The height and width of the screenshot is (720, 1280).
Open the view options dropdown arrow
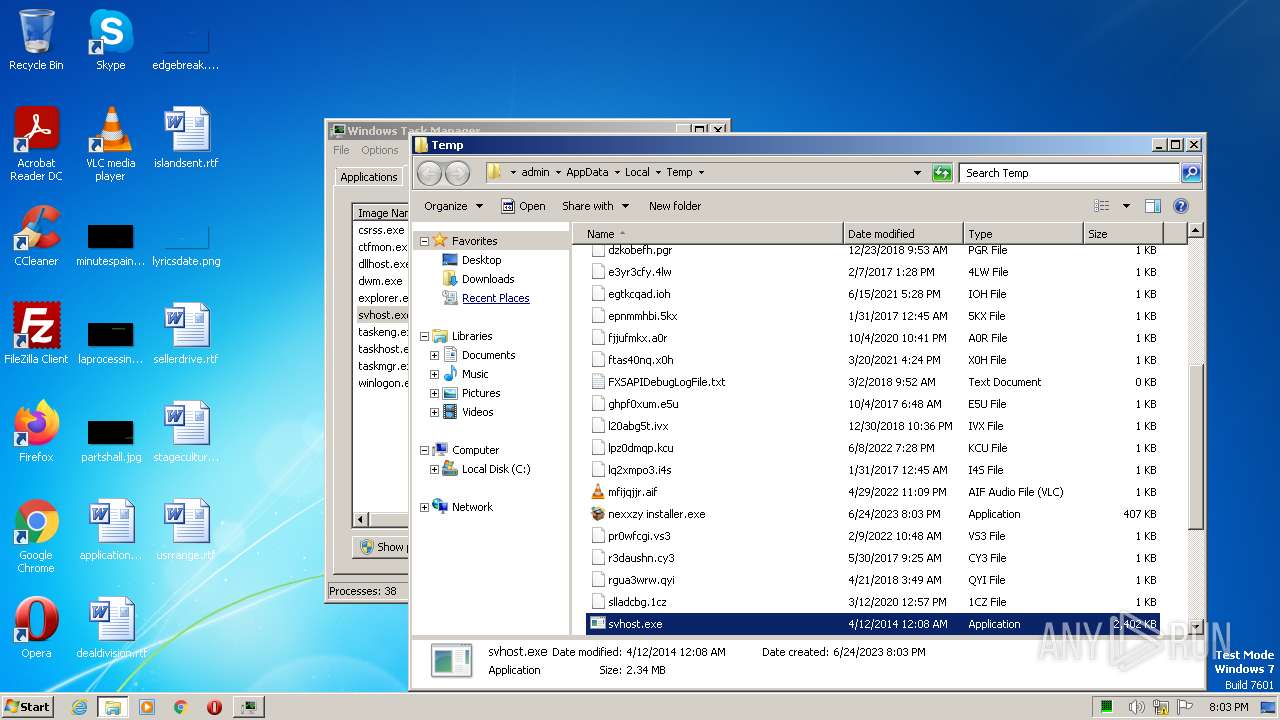click(x=1126, y=206)
